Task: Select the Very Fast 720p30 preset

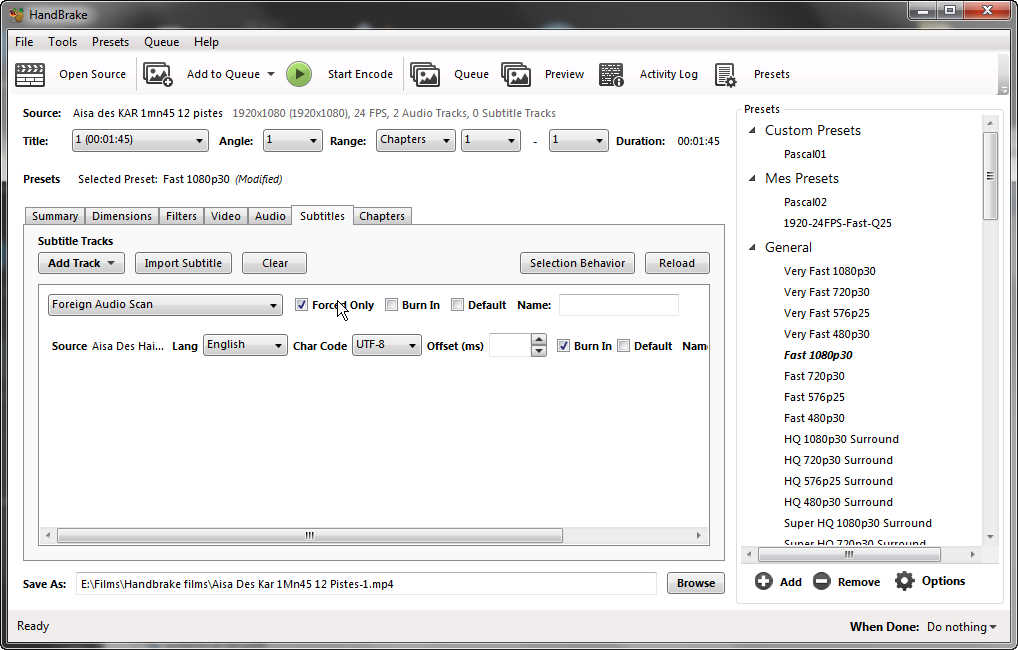Action: click(826, 292)
